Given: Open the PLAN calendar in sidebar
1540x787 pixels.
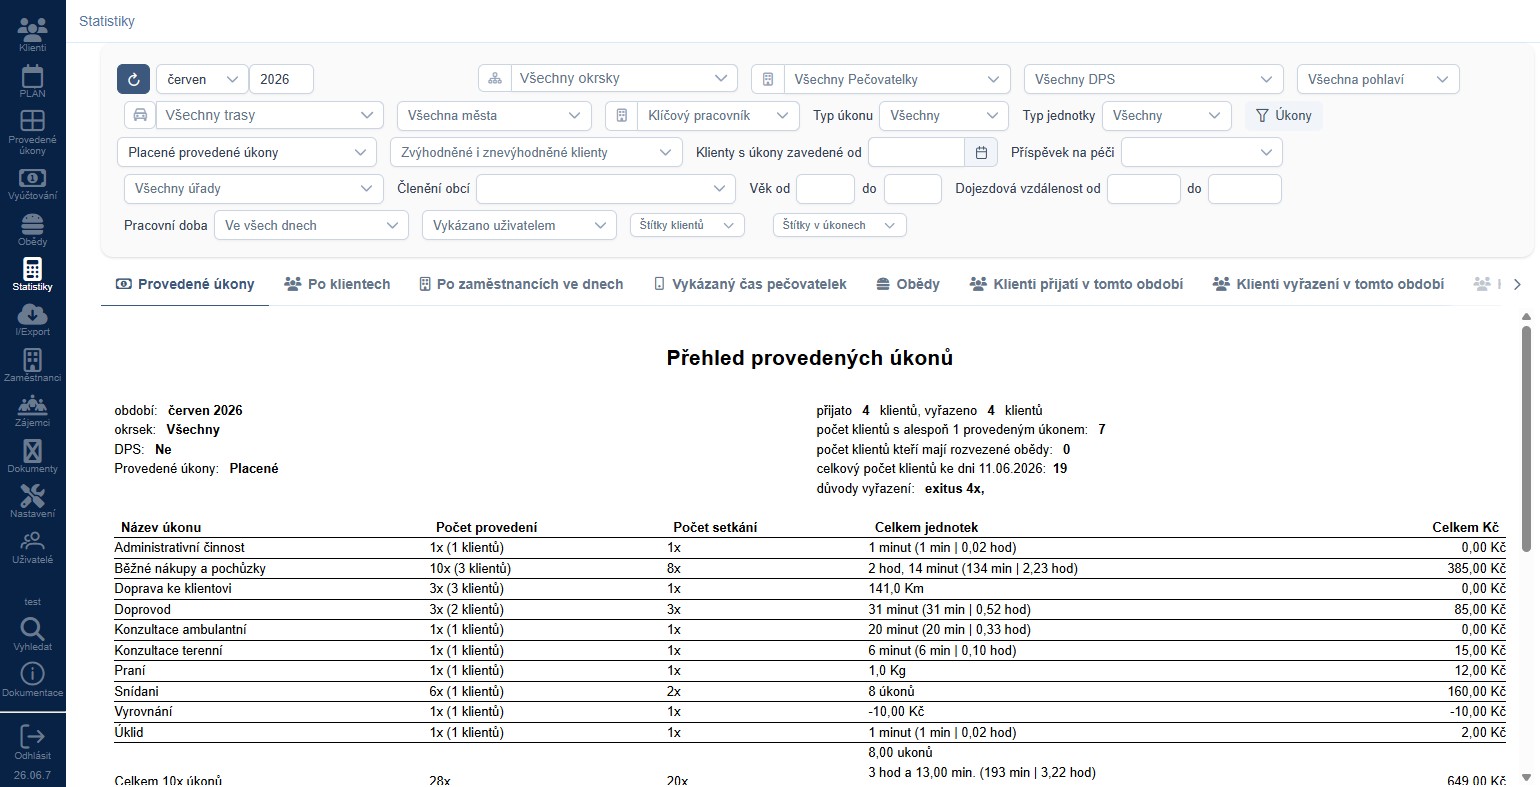Looking at the screenshot, I should 32,81.
